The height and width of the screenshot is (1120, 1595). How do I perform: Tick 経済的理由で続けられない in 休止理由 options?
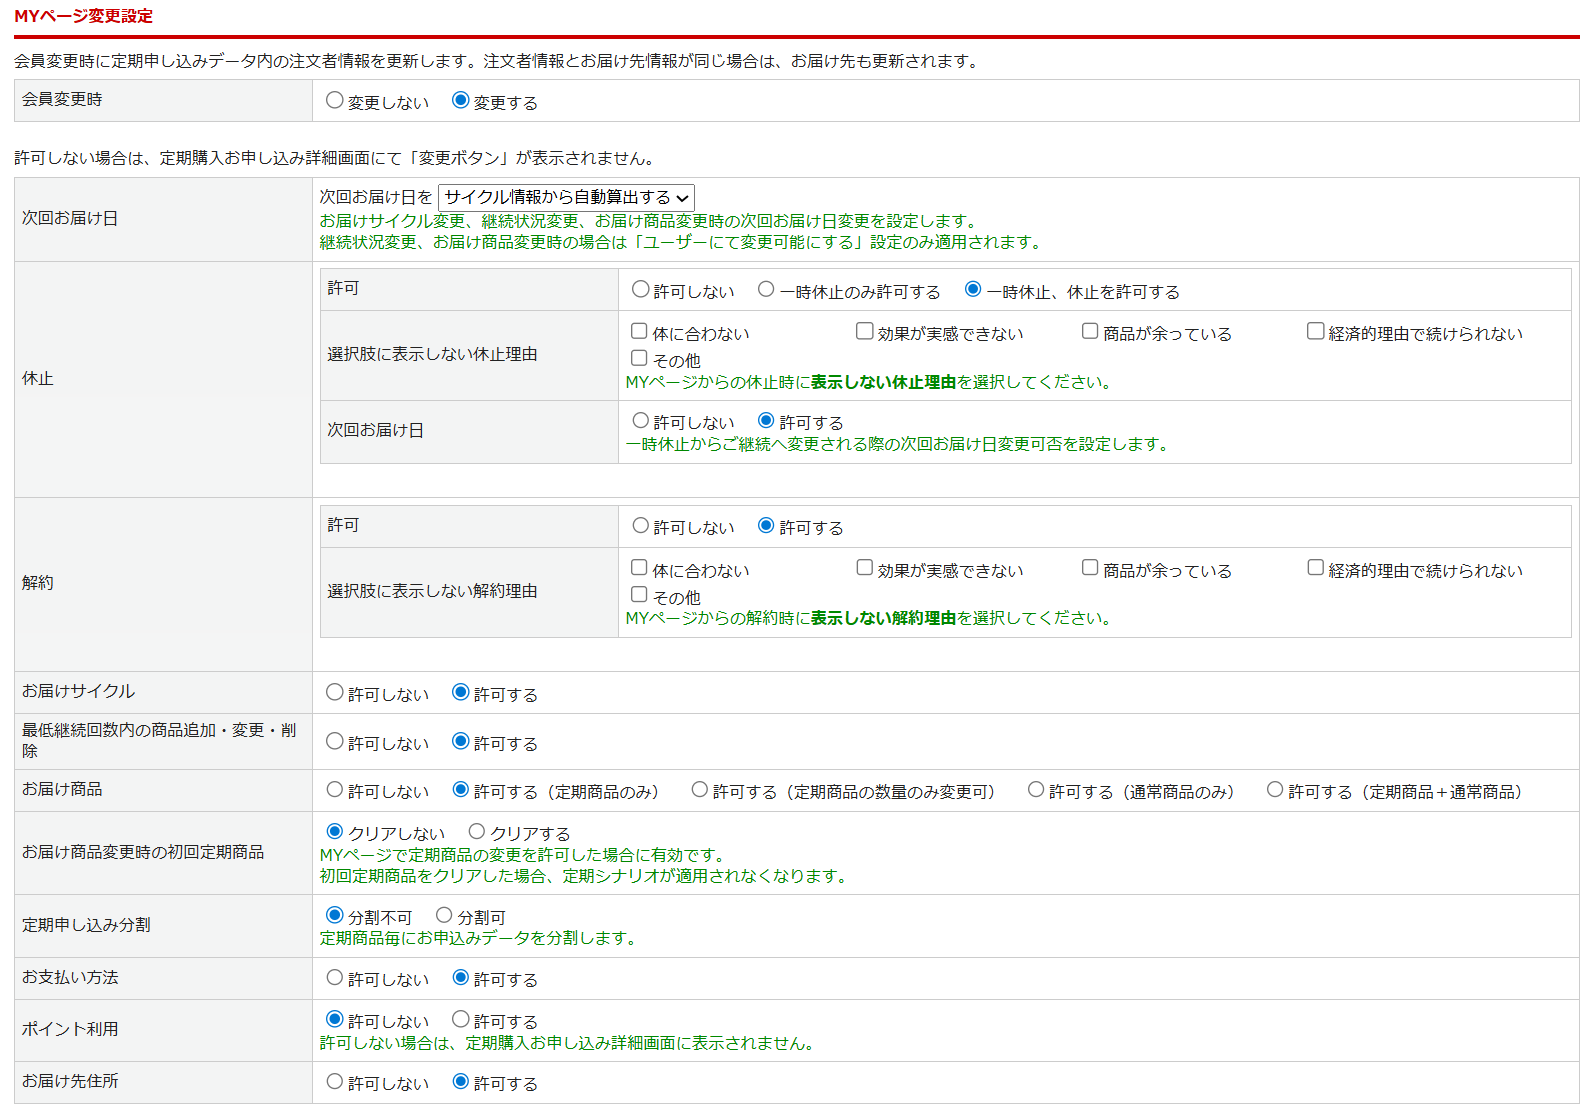1316,332
